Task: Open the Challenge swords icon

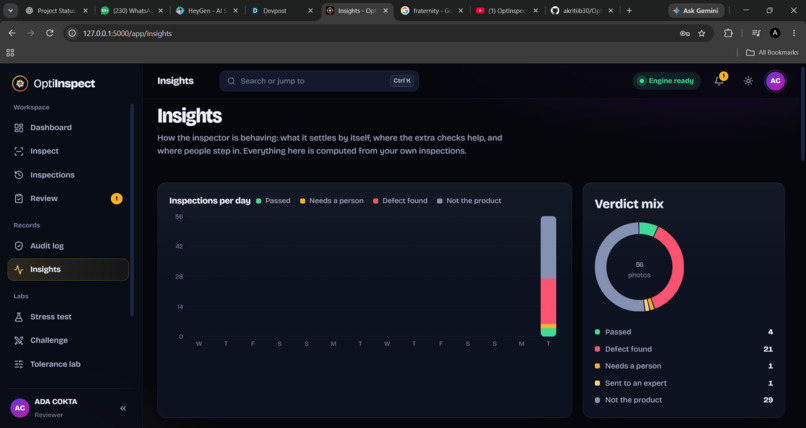Action: [19, 340]
